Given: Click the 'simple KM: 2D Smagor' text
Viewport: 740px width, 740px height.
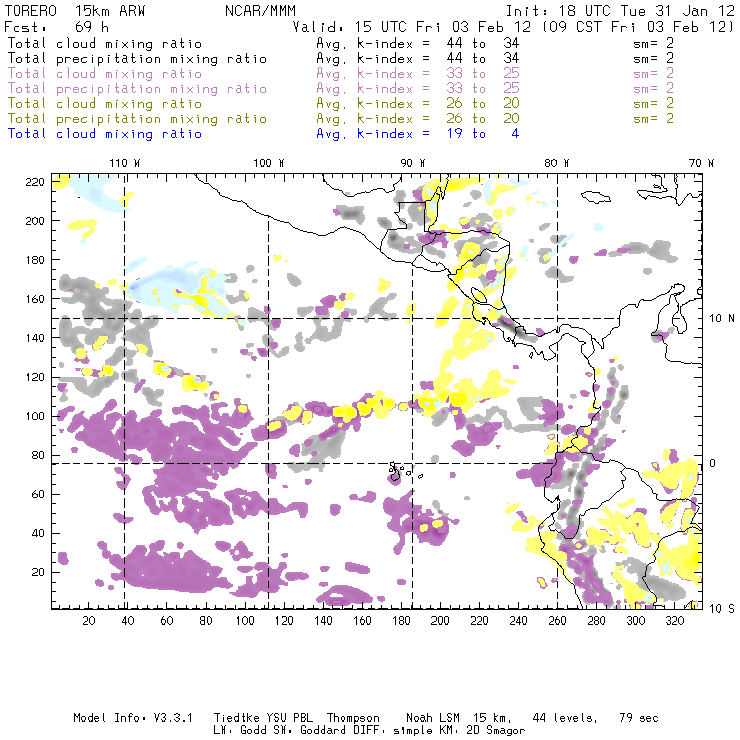Looking at the screenshot, I should point(459,730).
